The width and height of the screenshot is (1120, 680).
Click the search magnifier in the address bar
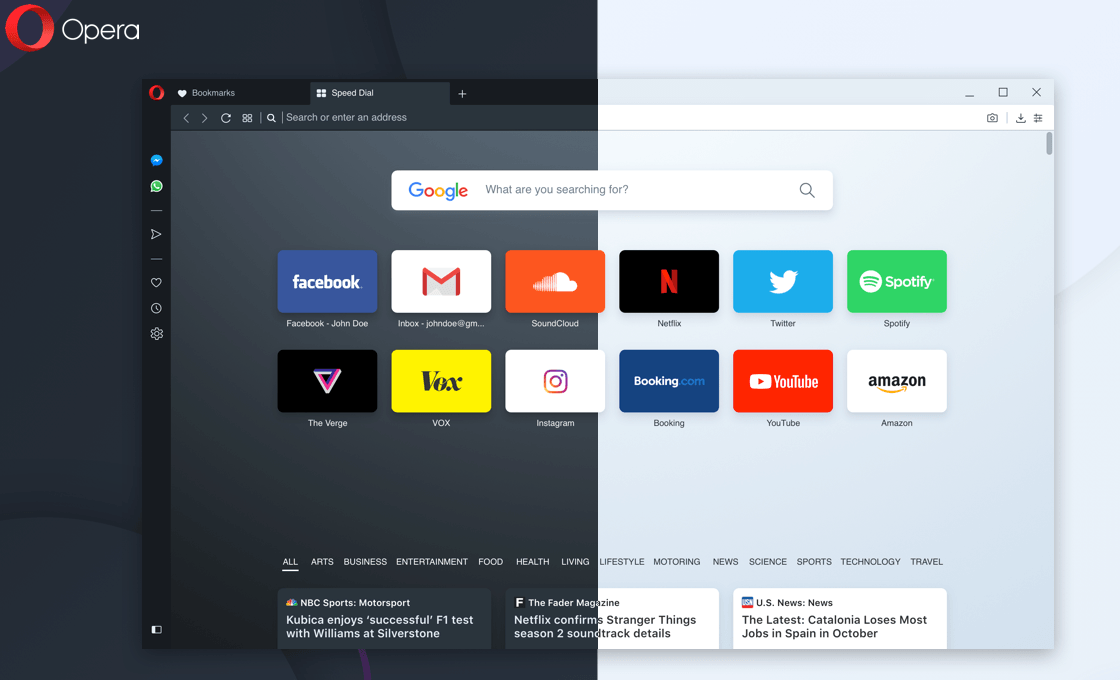[271, 118]
